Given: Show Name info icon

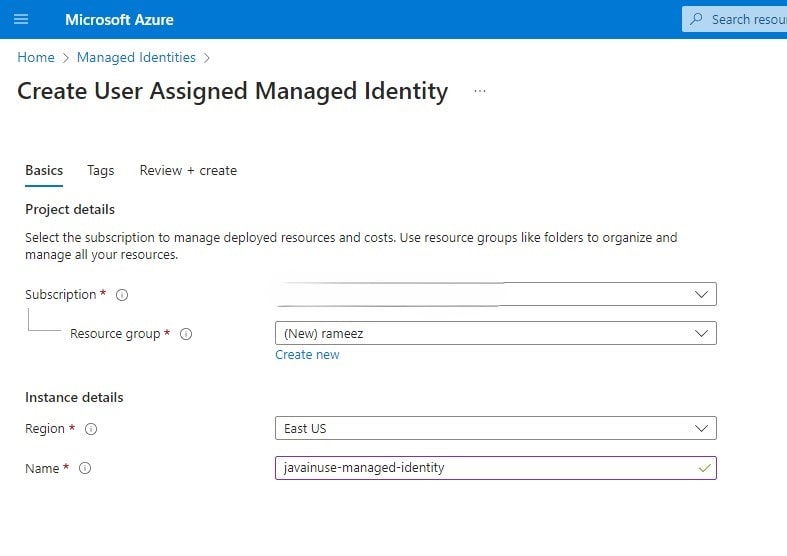Looking at the screenshot, I should point(85,468).
